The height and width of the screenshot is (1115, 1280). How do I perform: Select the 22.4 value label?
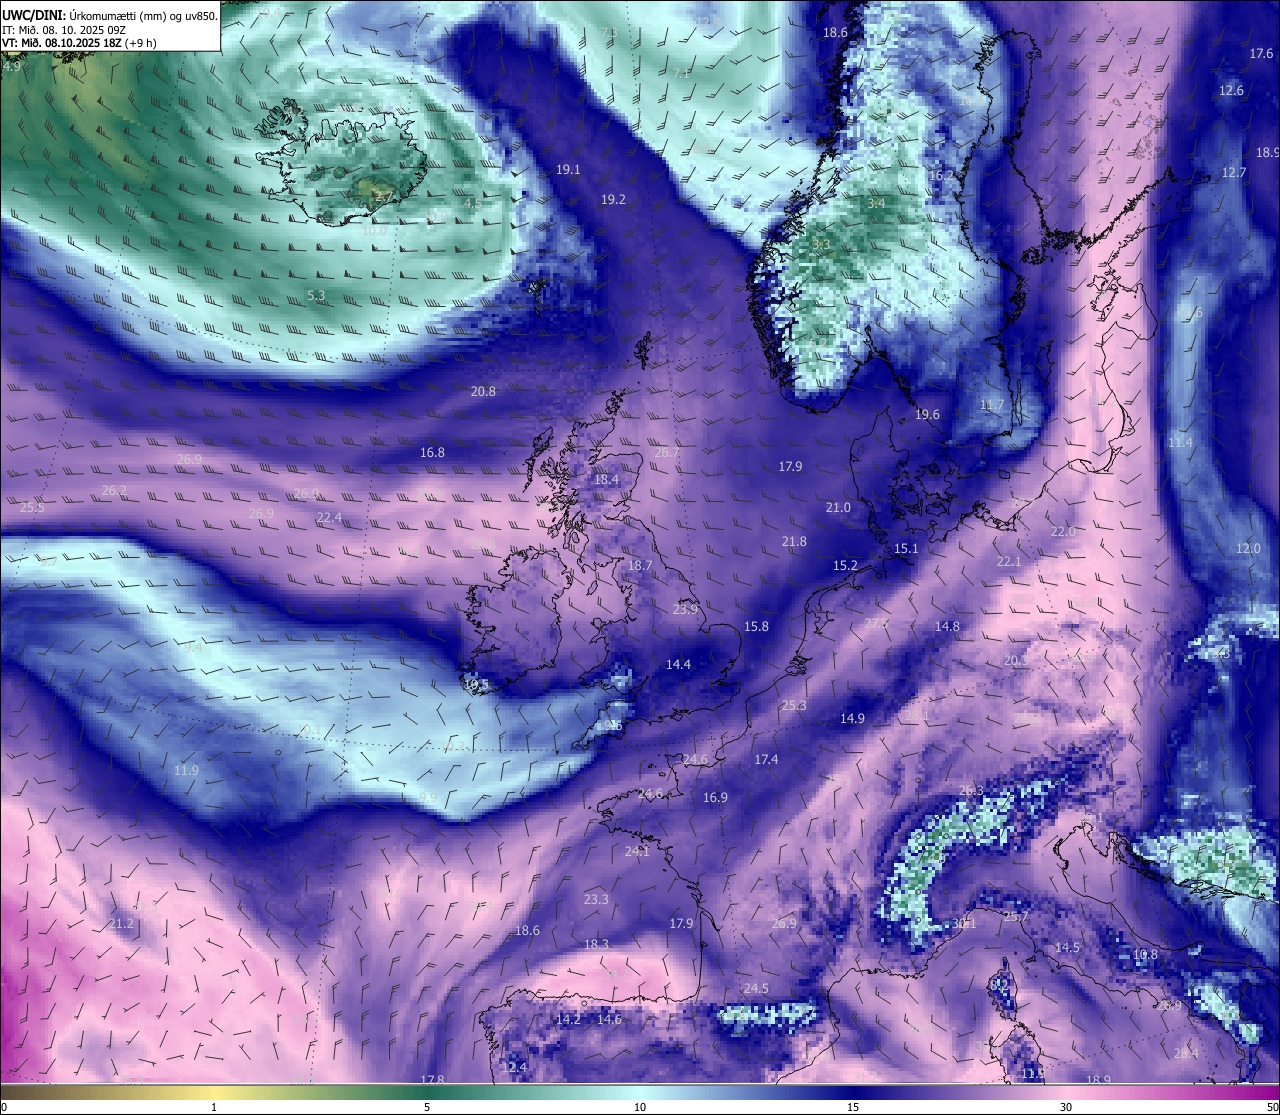point(329,518)
